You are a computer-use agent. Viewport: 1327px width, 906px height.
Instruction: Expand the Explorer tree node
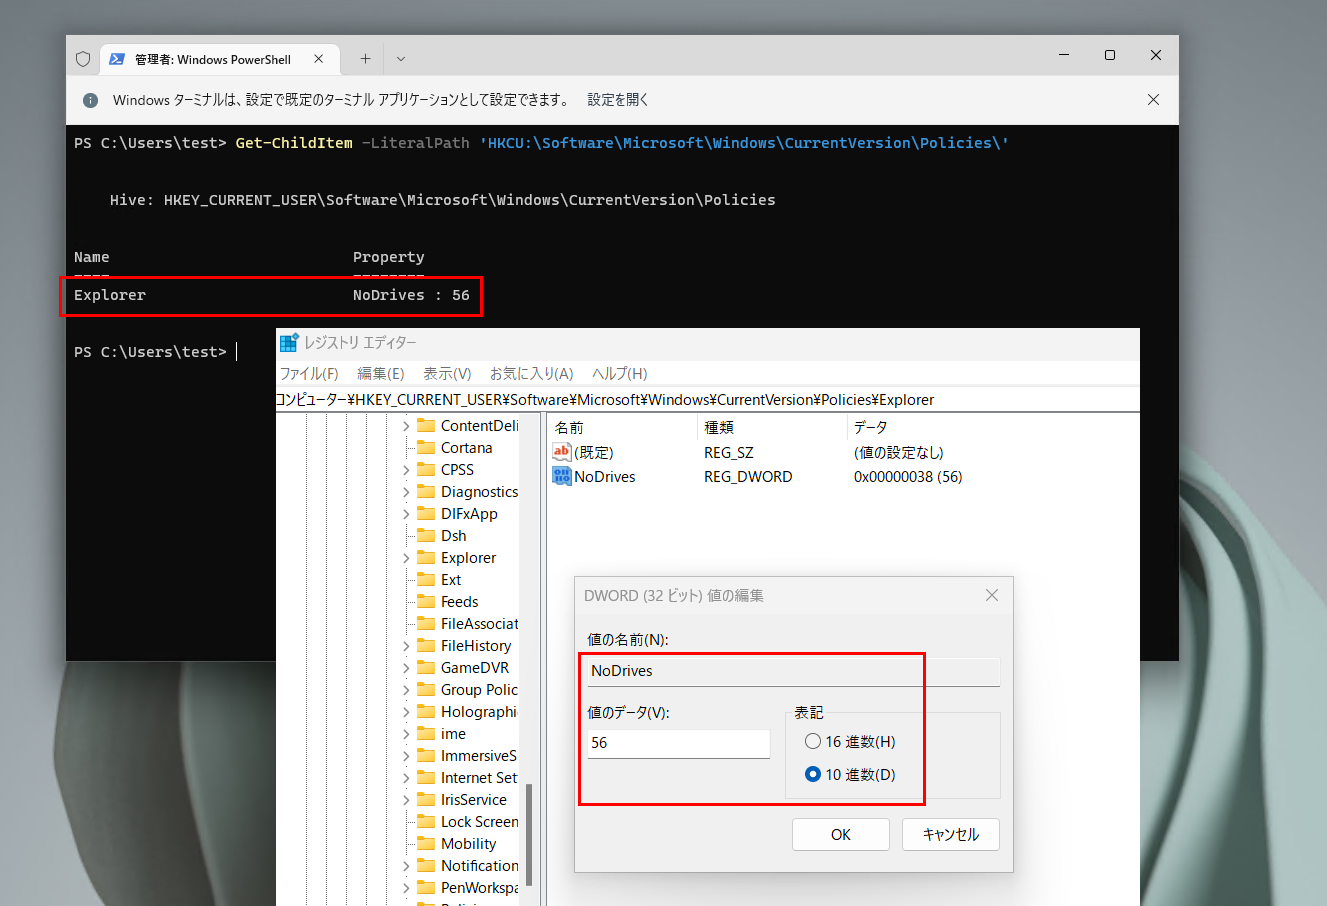(x=406, y=558)
